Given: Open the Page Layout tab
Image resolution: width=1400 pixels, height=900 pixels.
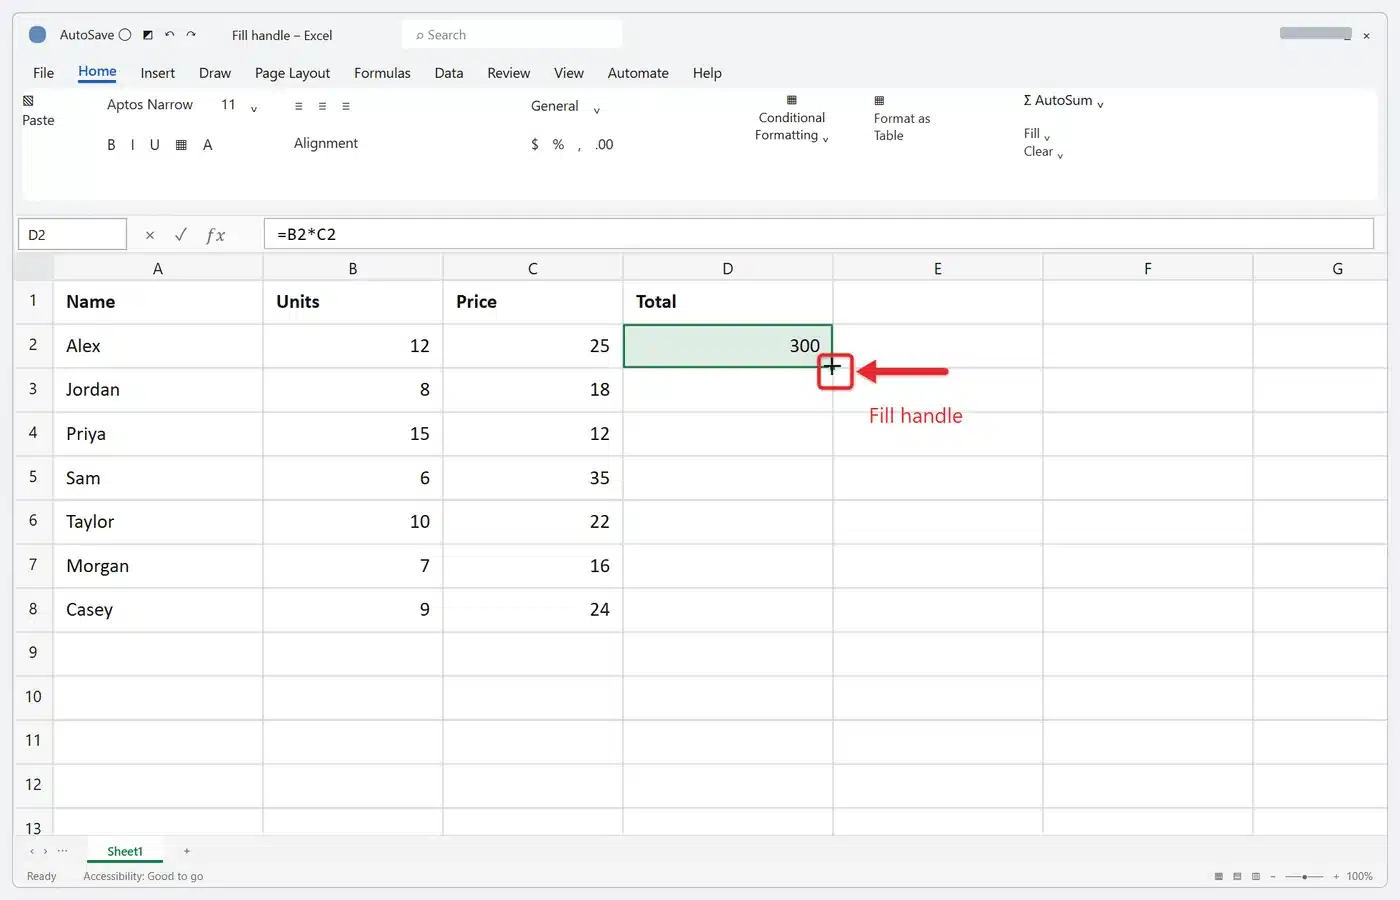Looking at the screenshot, I should [292, 73].
